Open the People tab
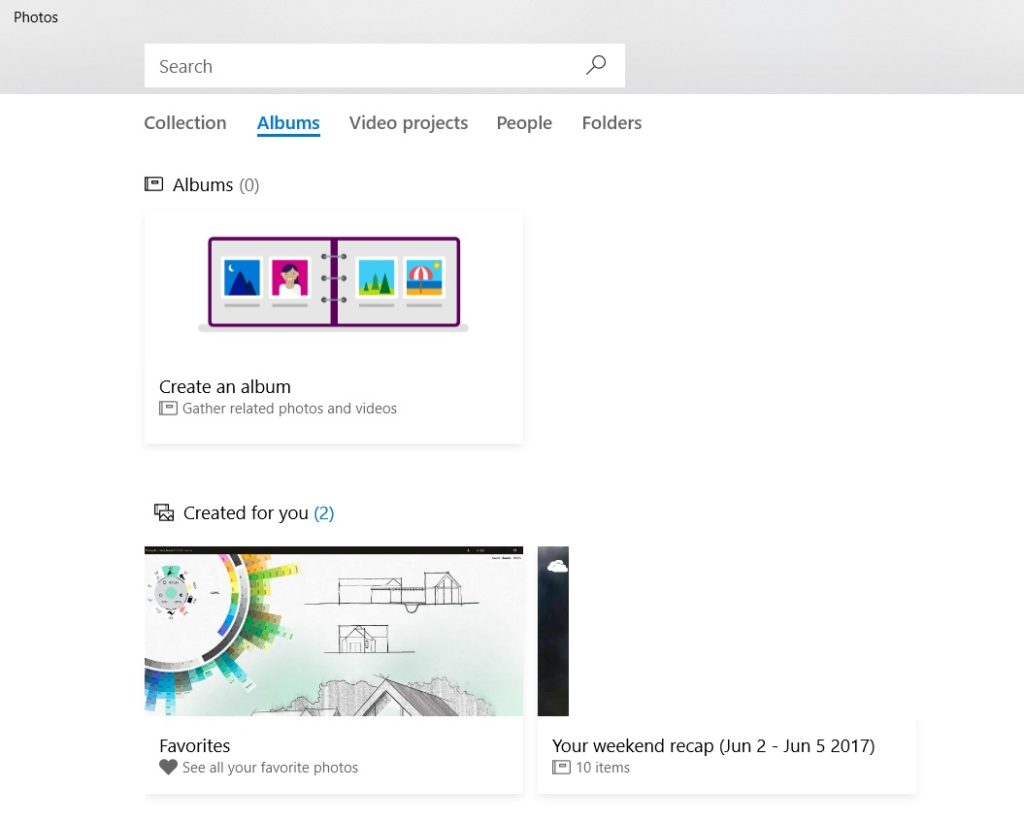This screenshot has height=822, width=1024. (524, 122)
